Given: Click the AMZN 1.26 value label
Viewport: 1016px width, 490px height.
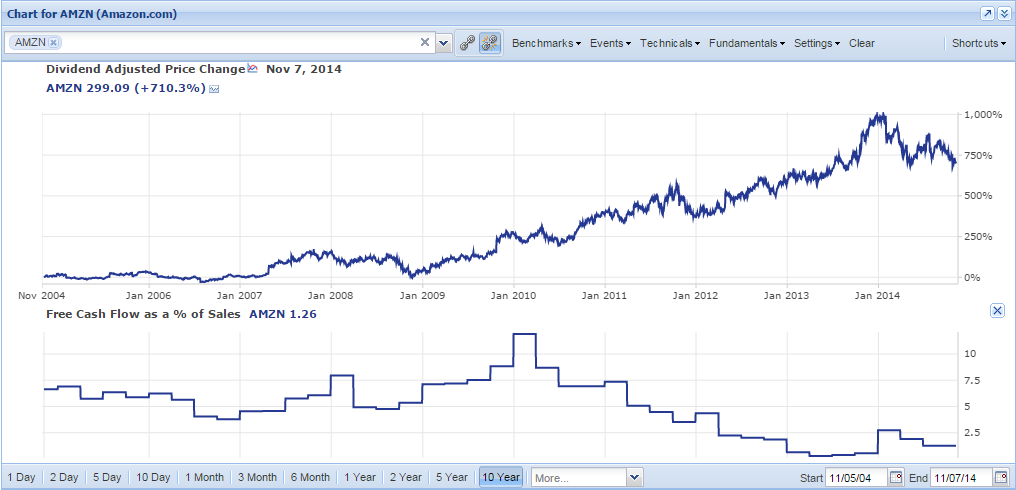Looking at the screenshot, I should pos(283,314).
